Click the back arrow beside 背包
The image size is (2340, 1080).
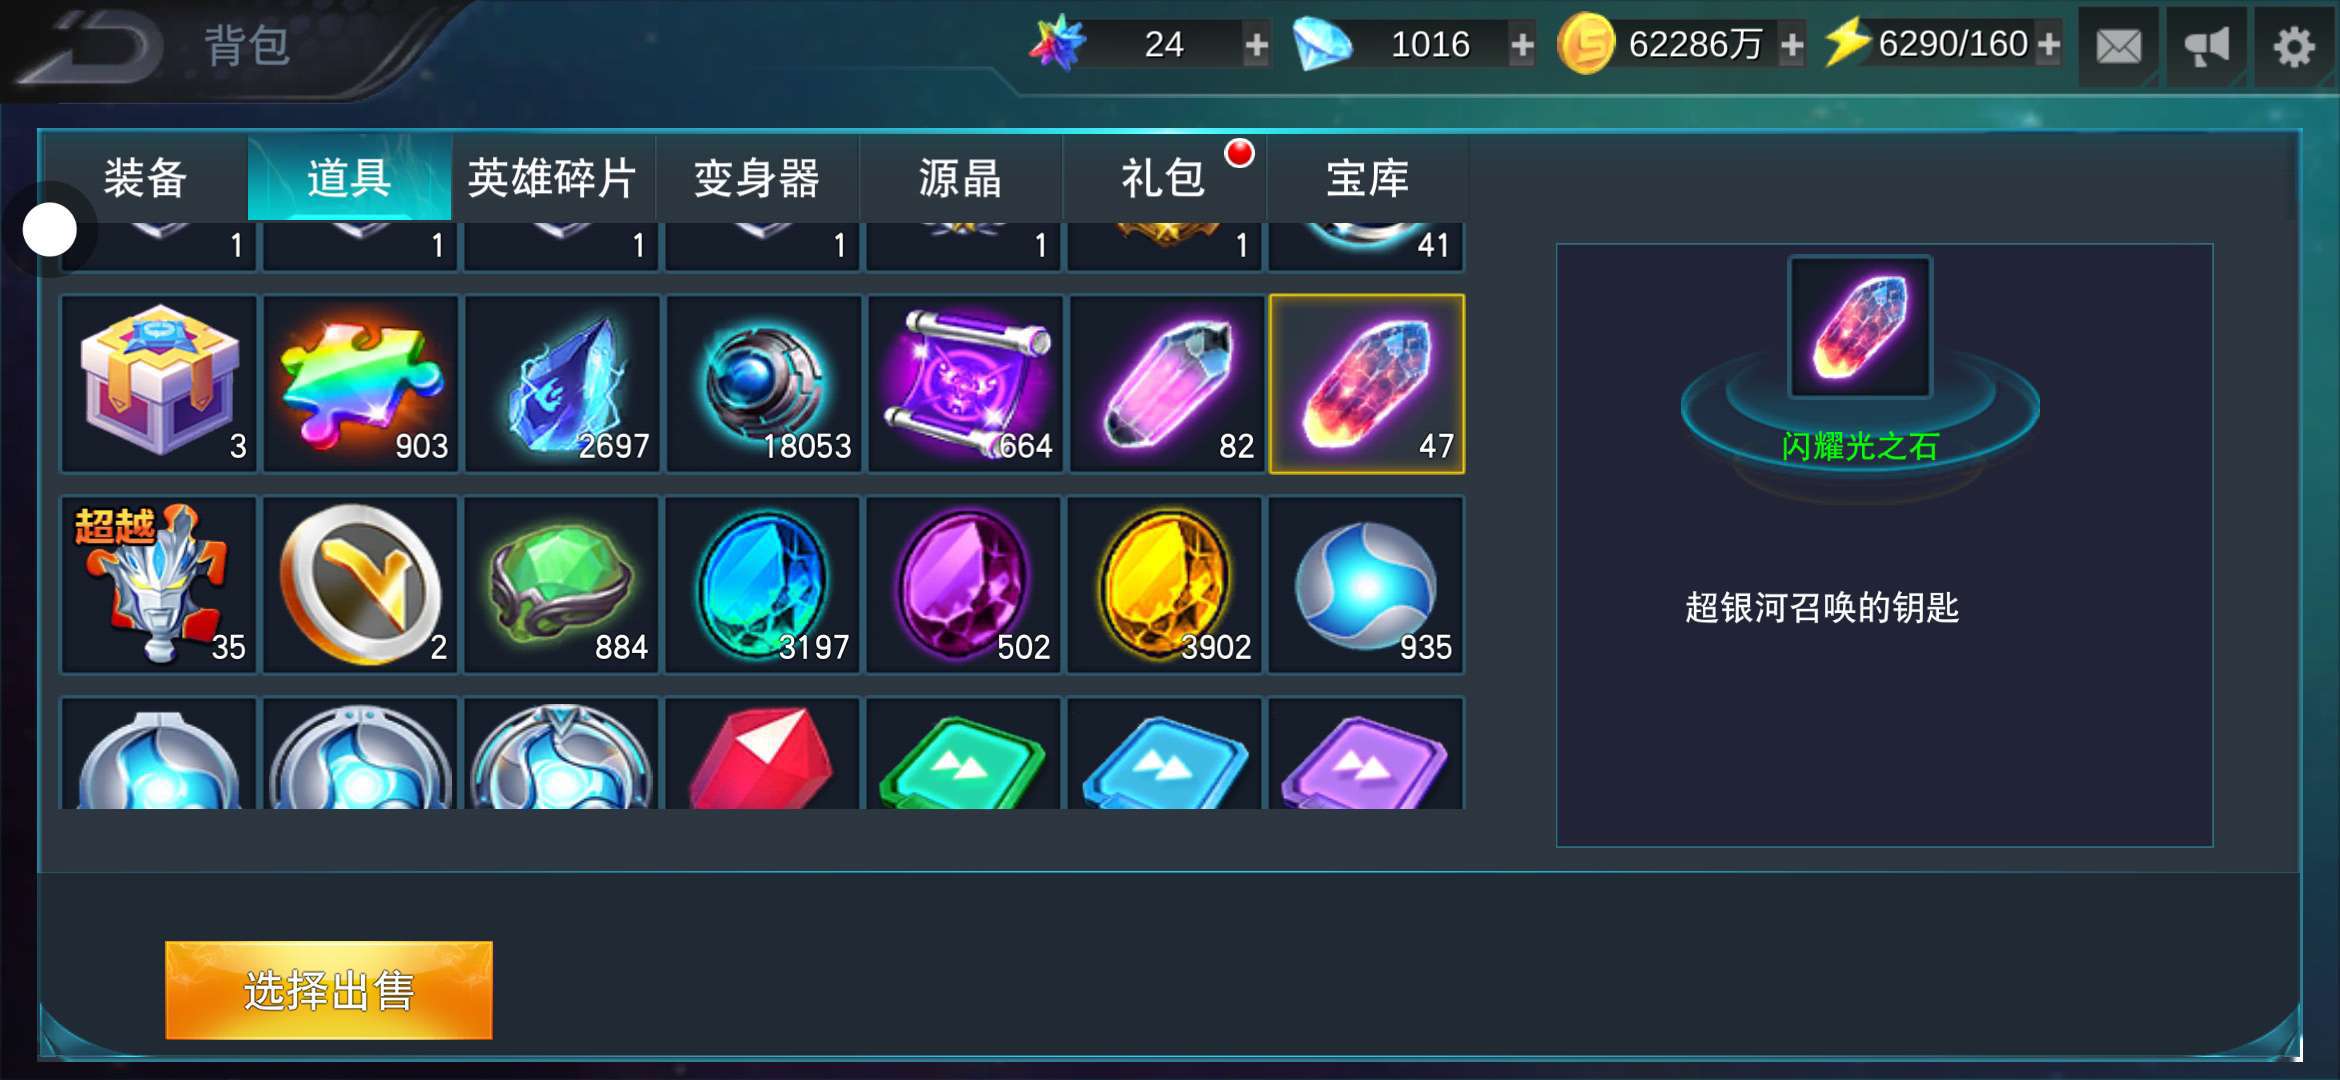click(95, 46)
